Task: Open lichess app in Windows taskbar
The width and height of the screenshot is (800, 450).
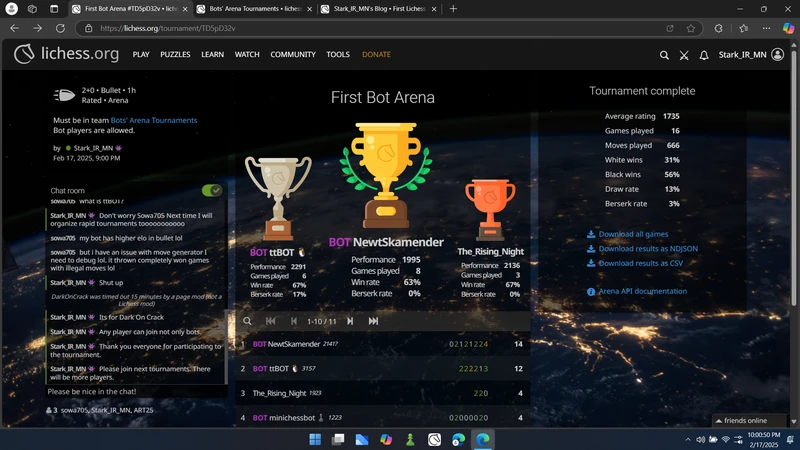Action: pyautogui.click(x=435, y=439)
